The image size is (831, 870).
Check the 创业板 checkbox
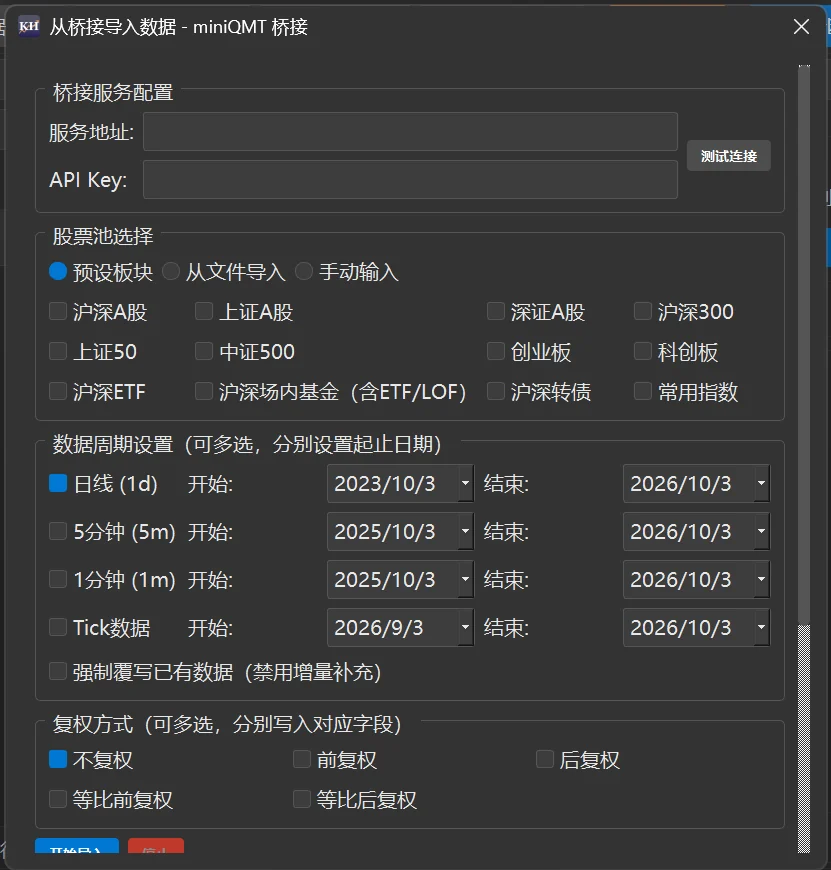tap(495, 351)
